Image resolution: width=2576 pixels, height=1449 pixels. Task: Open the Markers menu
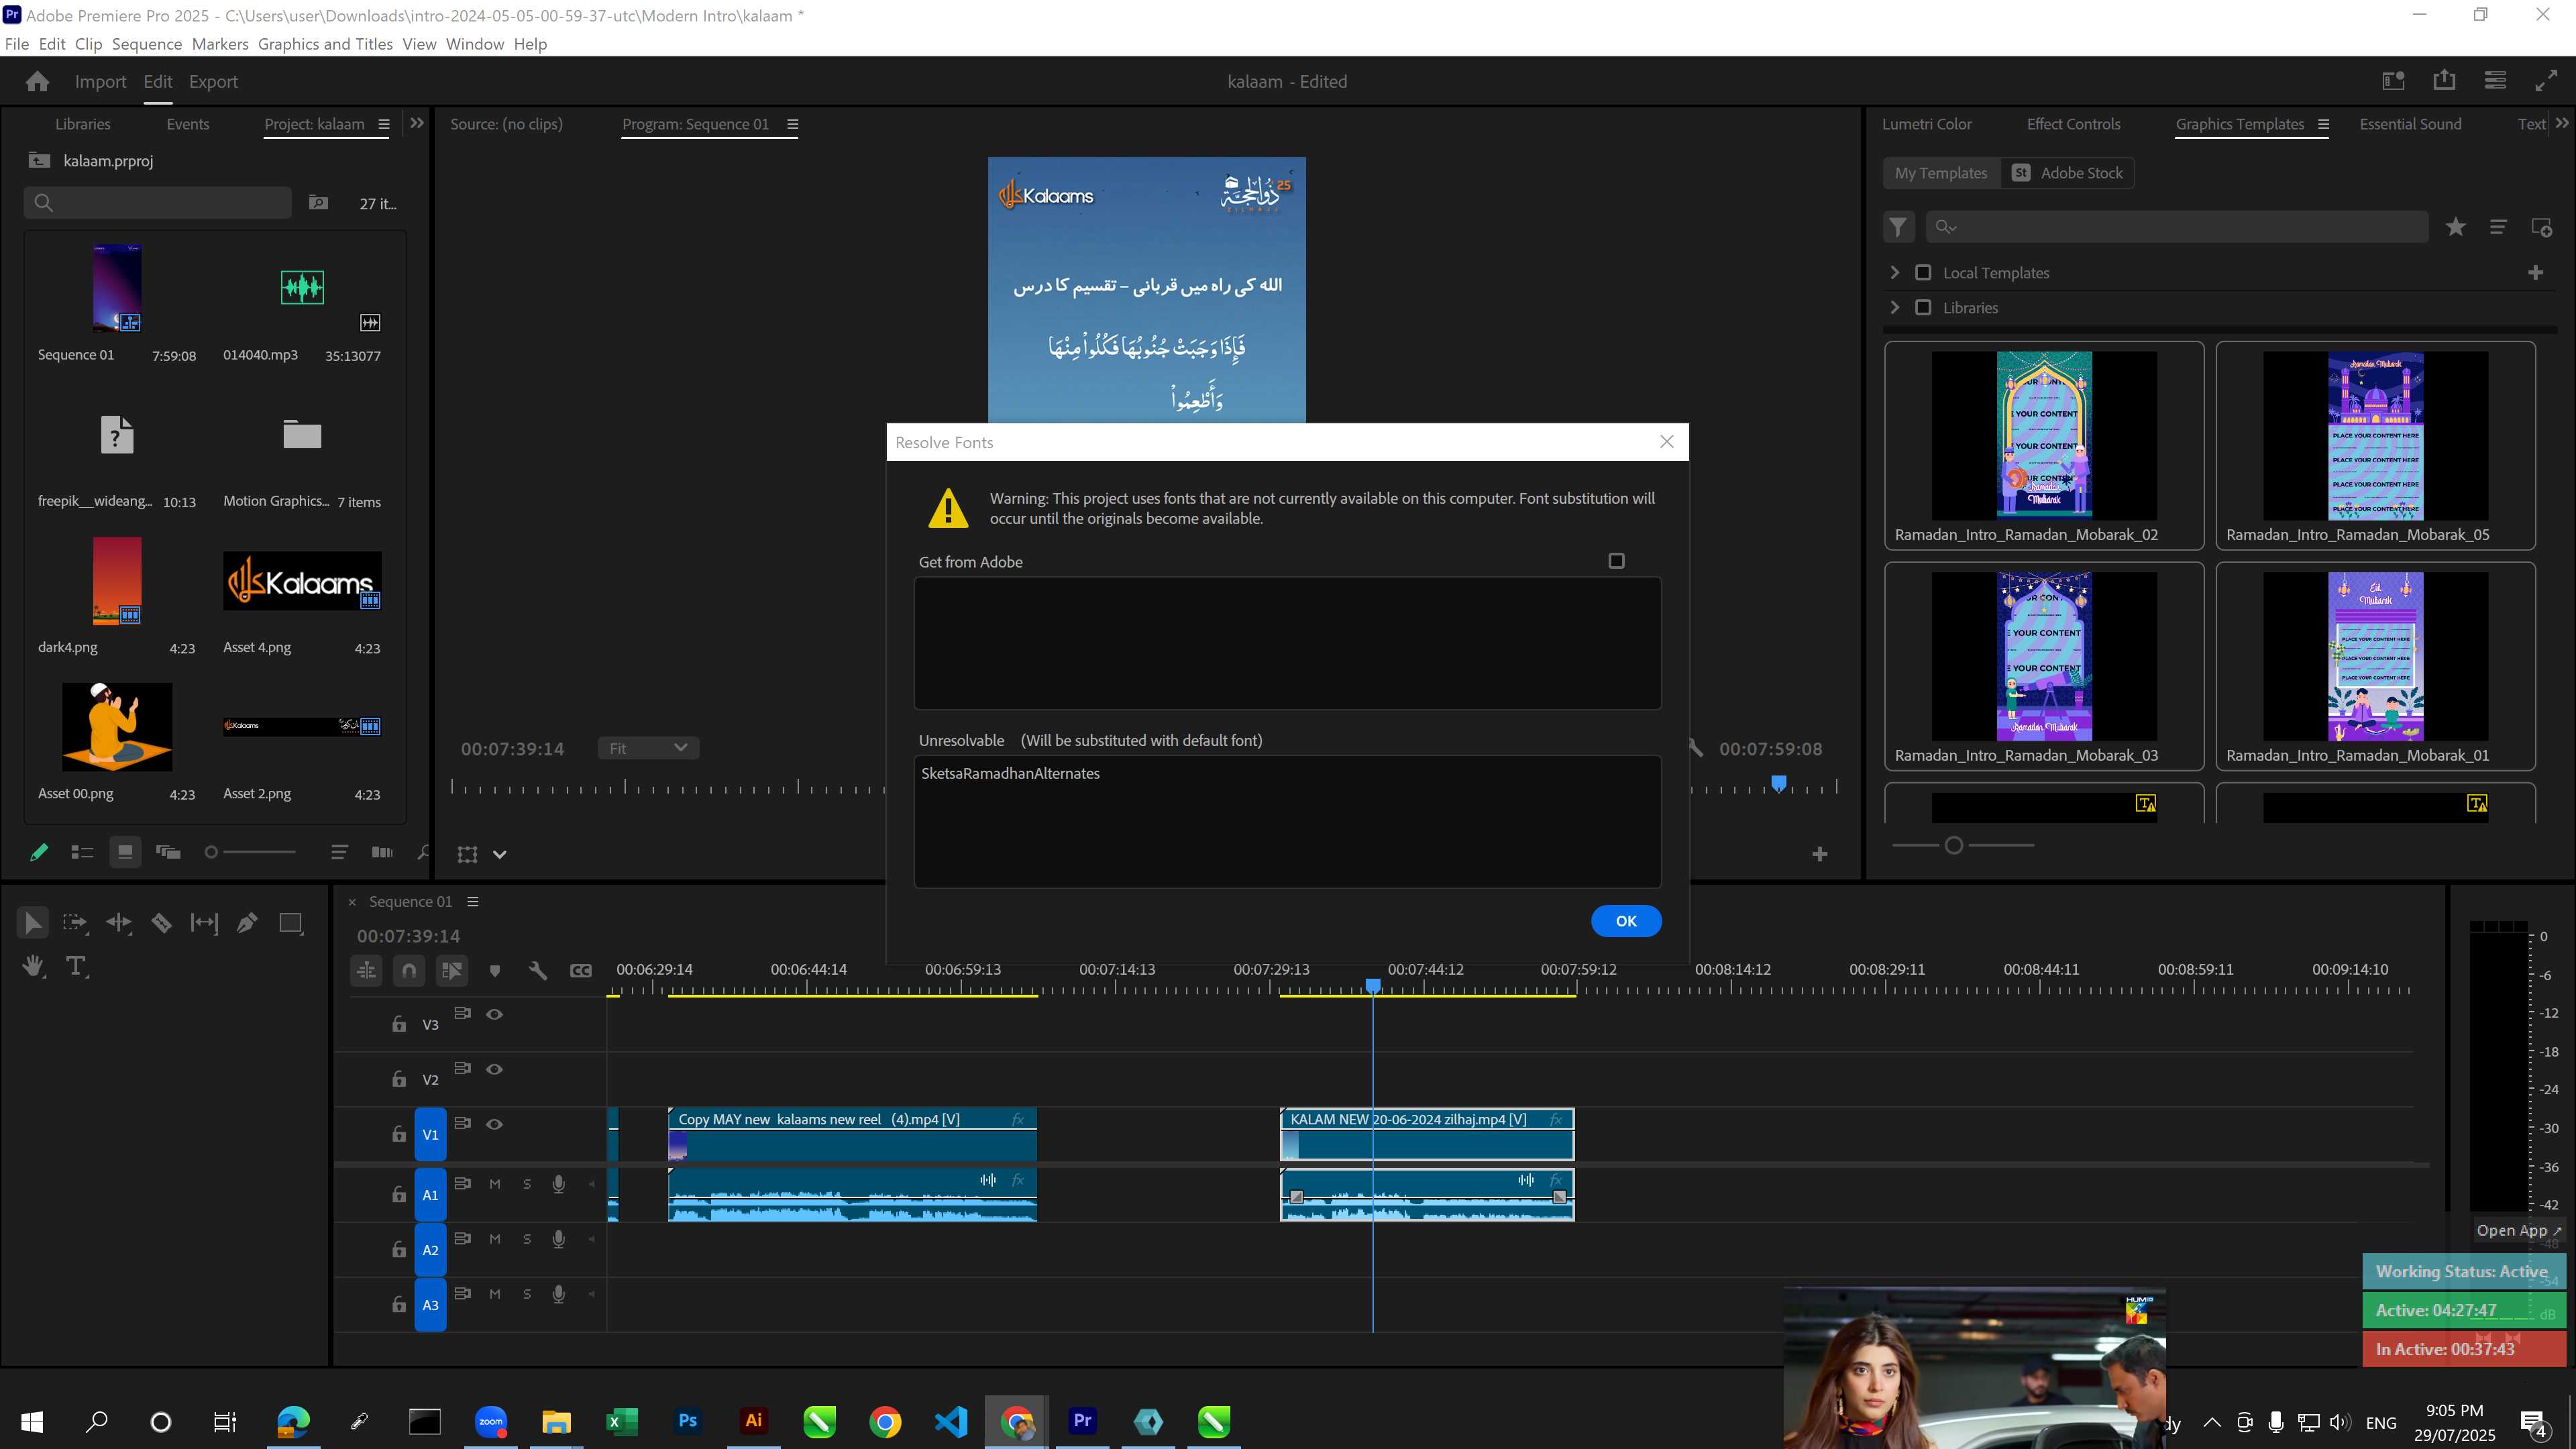(220, 44)
